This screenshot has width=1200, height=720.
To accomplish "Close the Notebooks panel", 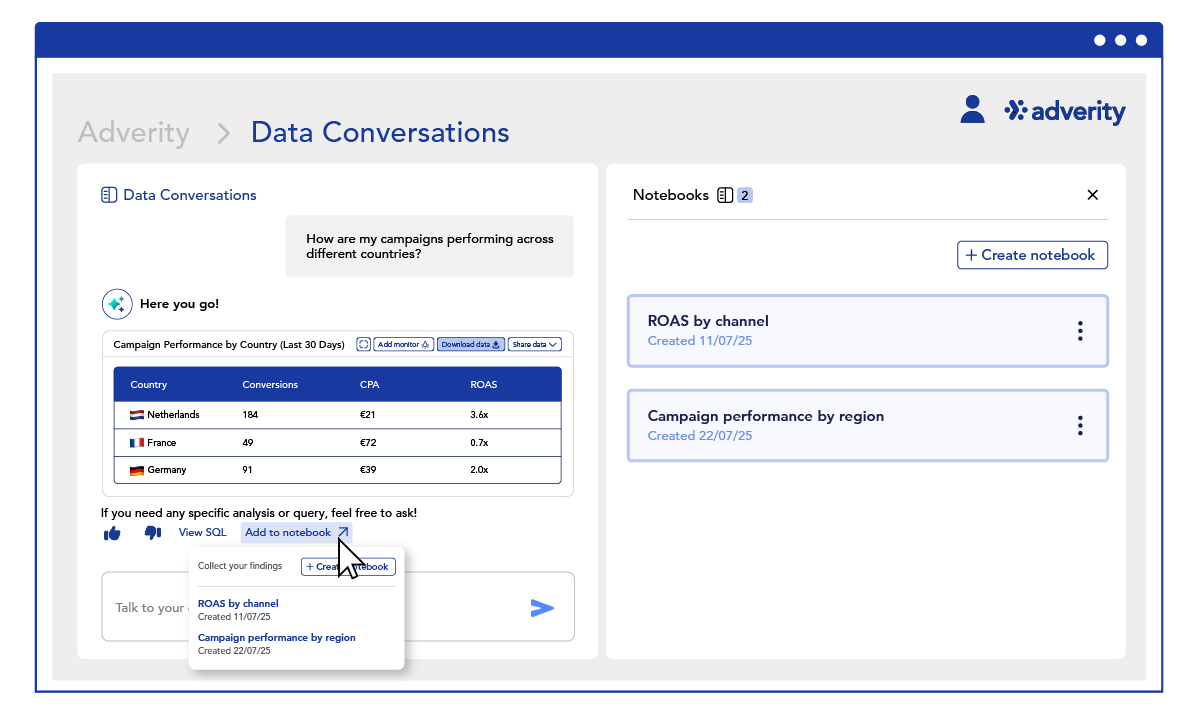I will [1092, 194].
